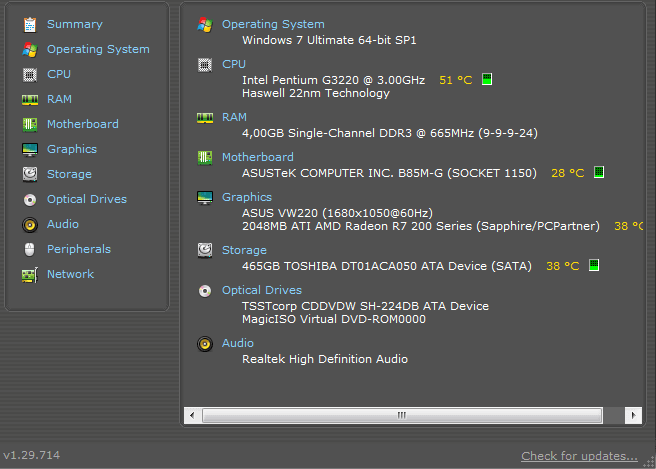This screenshot has width=656, height=469.
Task: Click the storage temperature green indicator
Action: (x=593, y=266)
